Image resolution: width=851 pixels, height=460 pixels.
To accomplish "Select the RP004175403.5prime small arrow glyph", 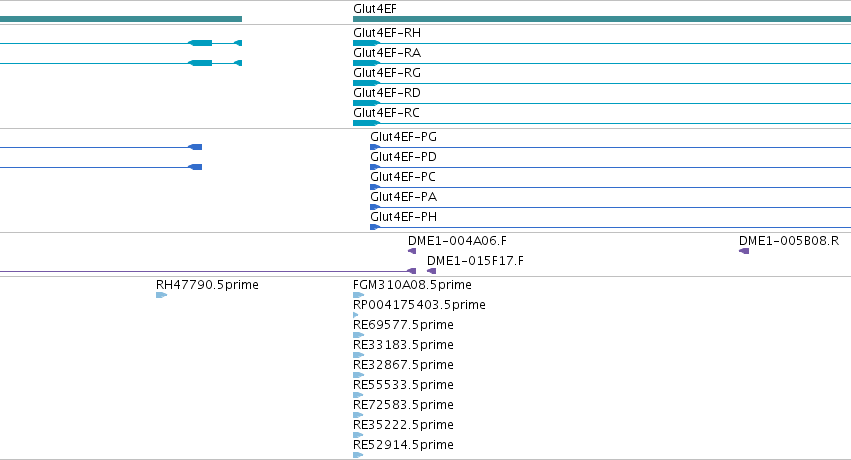I will (355, 315).
